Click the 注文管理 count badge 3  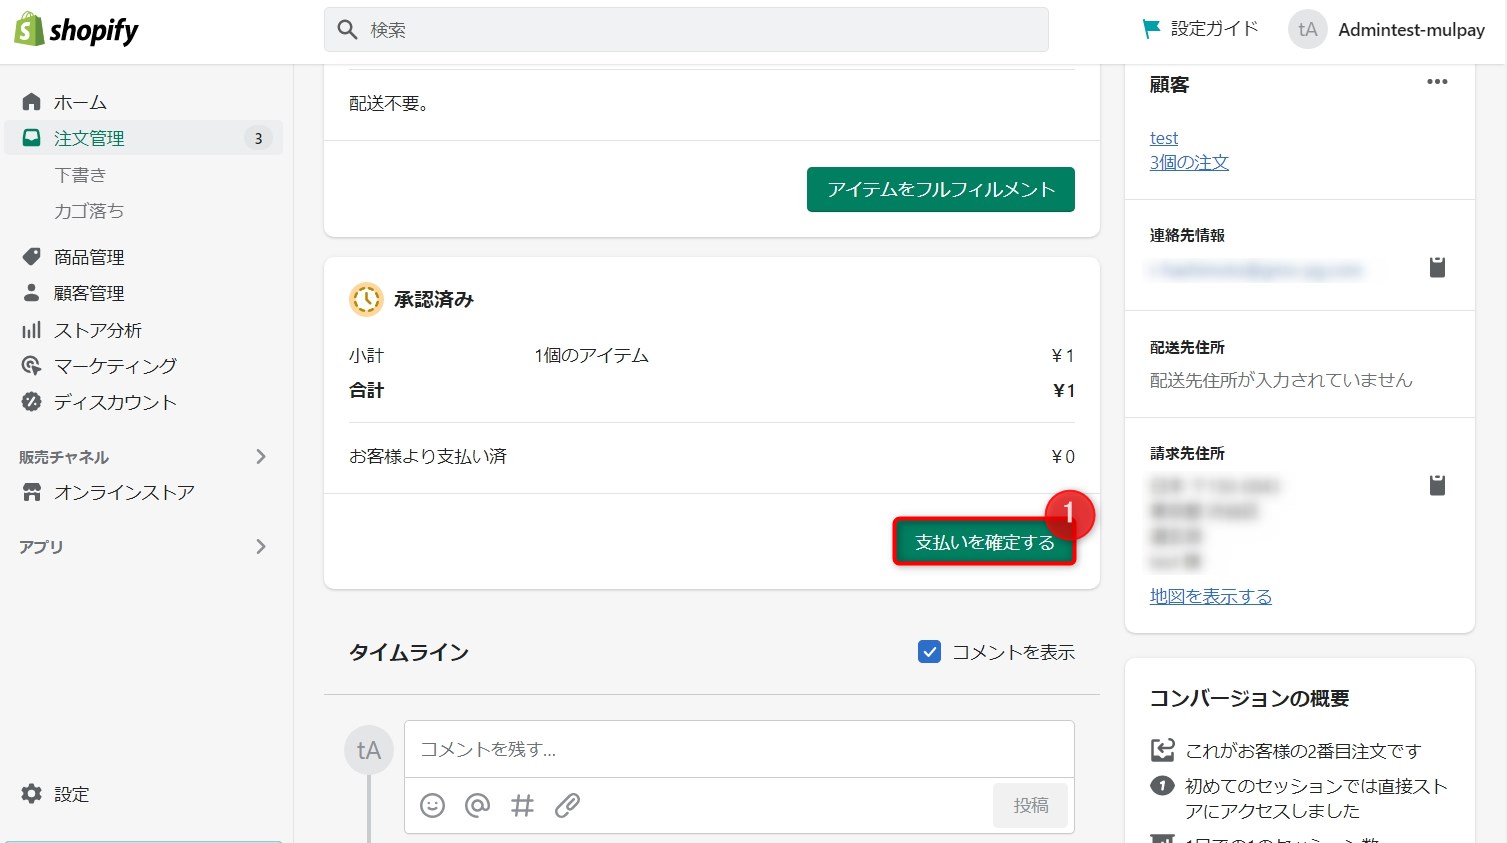(x=258, y=138)
